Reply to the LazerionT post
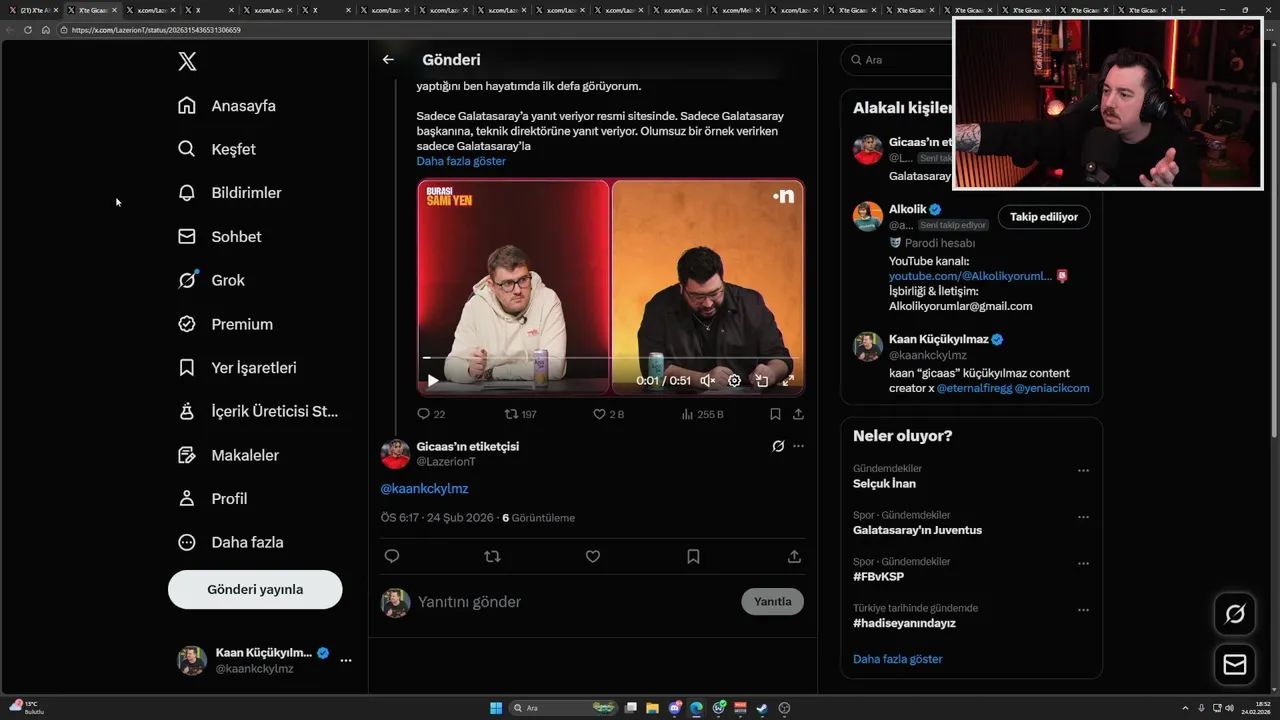The width and height of the screenshot is (1280, 720). [x=392, y=556]
